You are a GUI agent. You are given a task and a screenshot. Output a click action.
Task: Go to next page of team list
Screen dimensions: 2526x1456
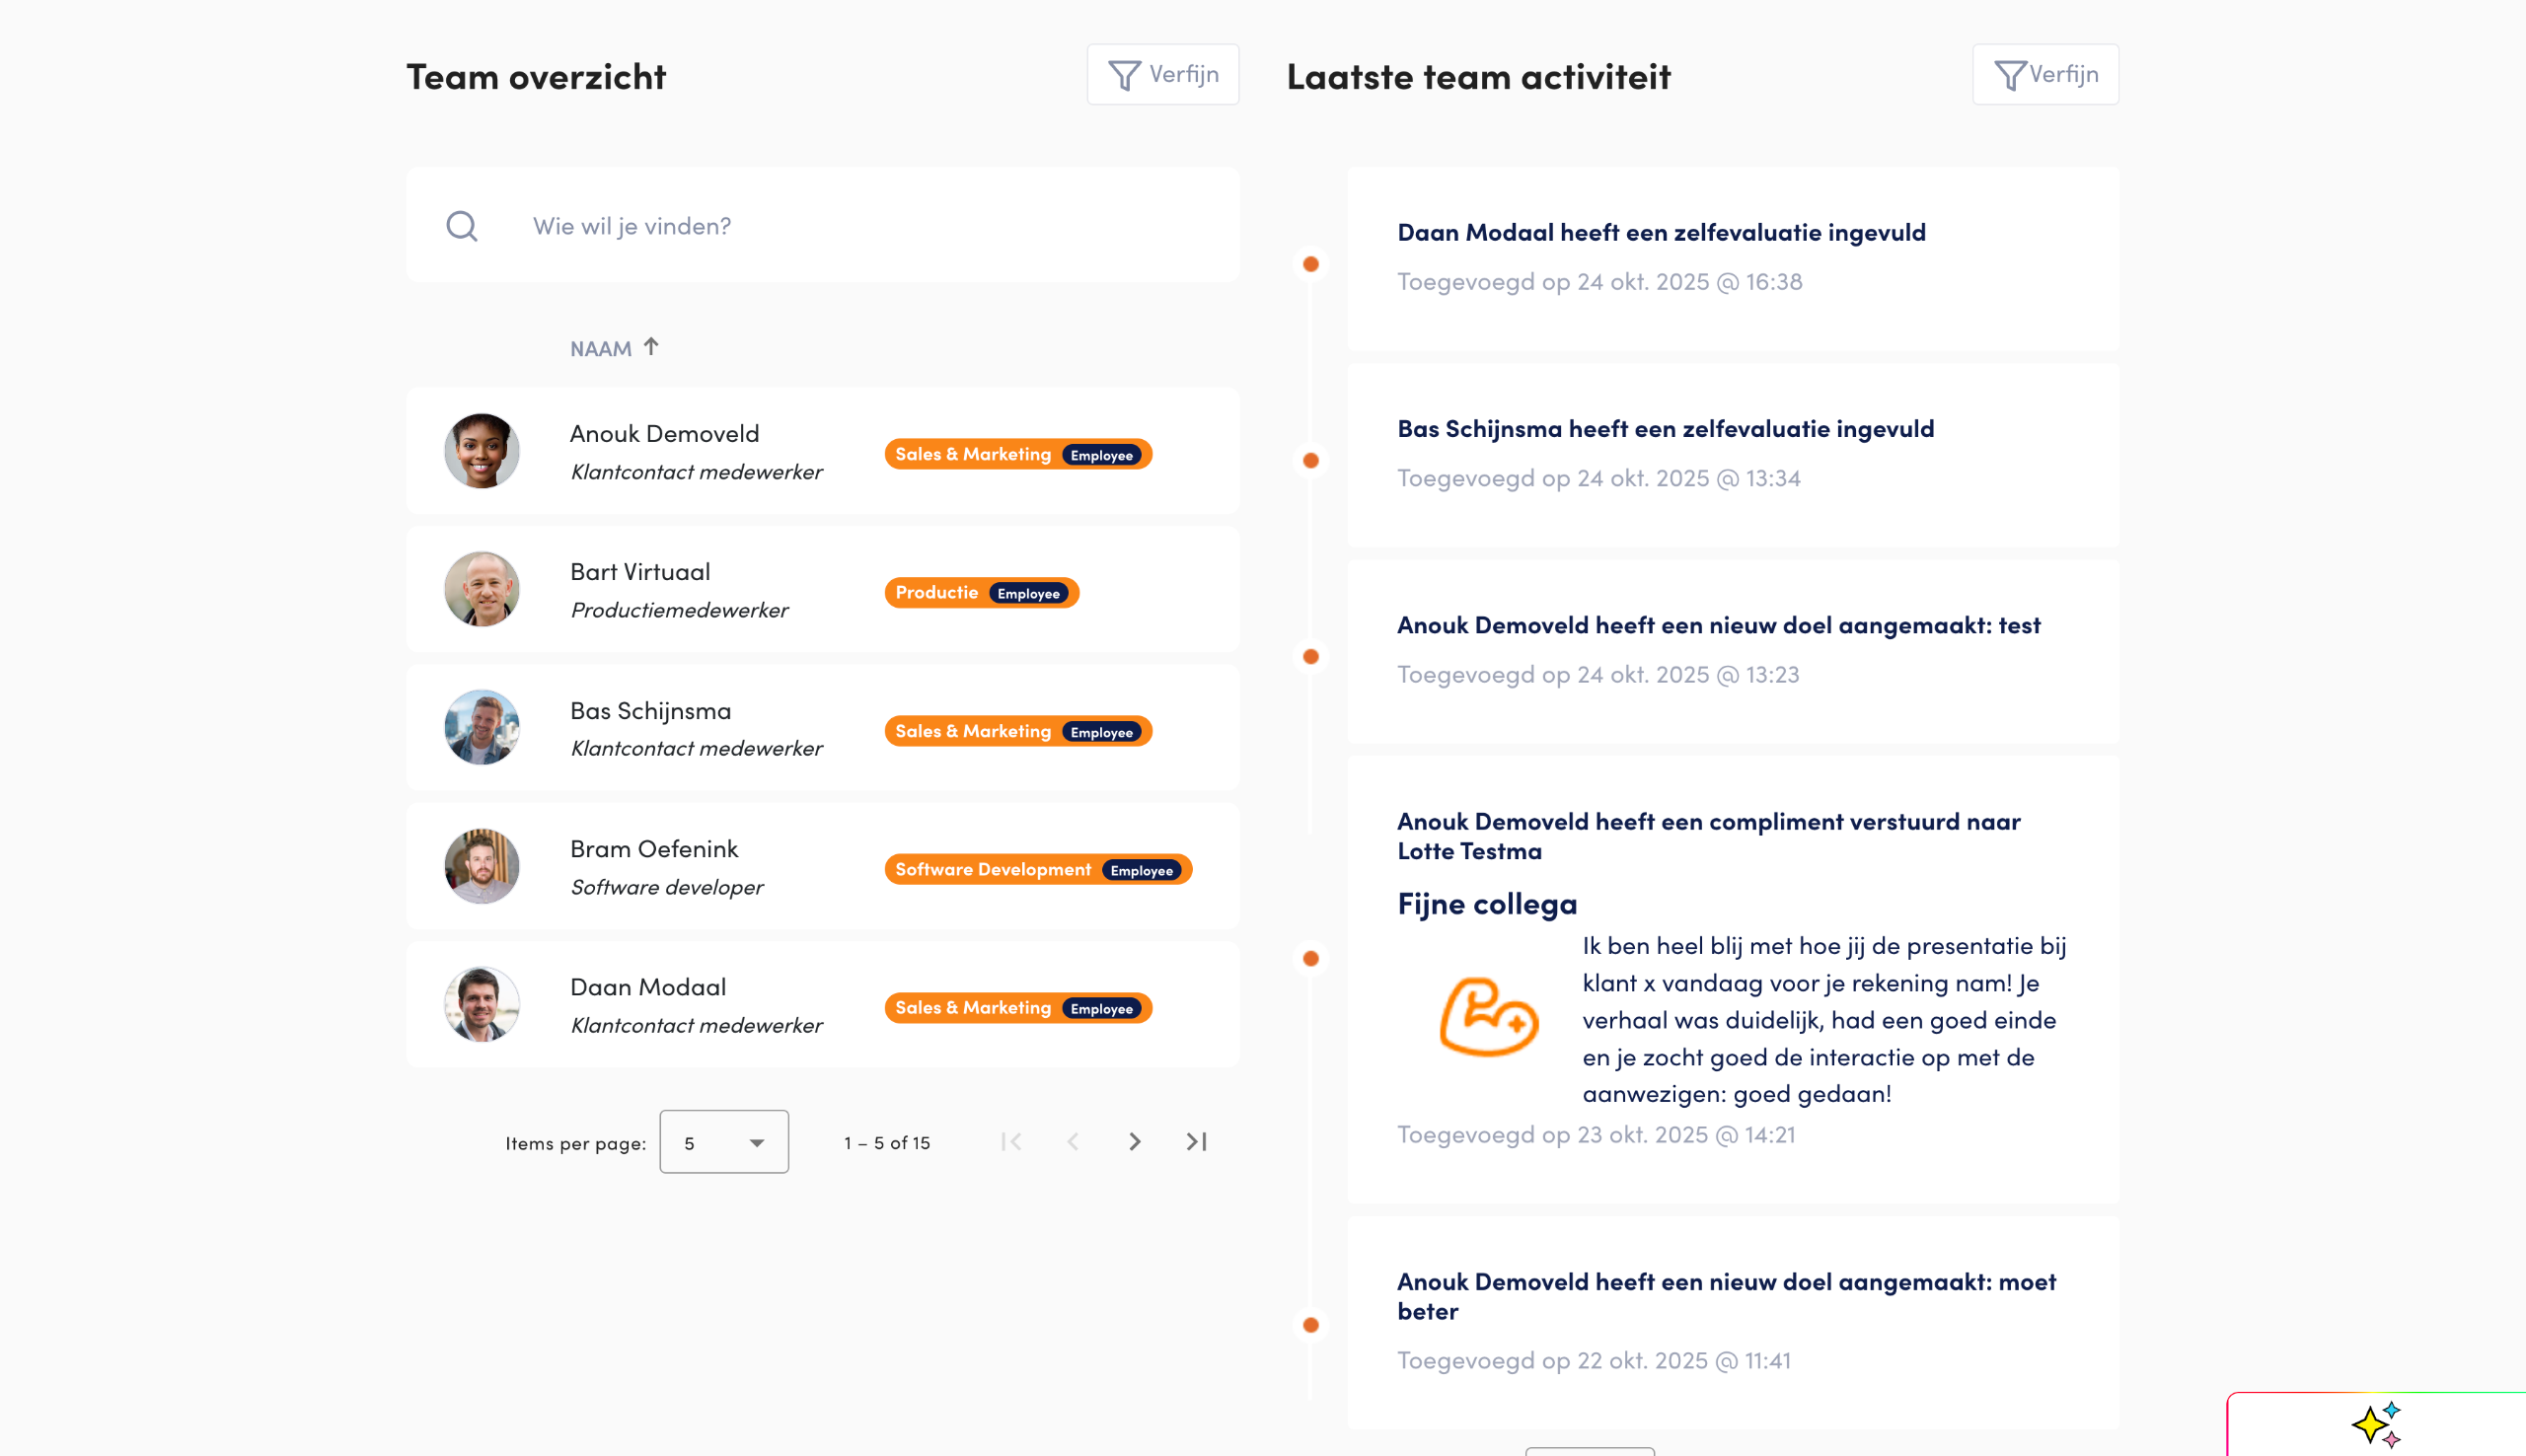1134,1142
